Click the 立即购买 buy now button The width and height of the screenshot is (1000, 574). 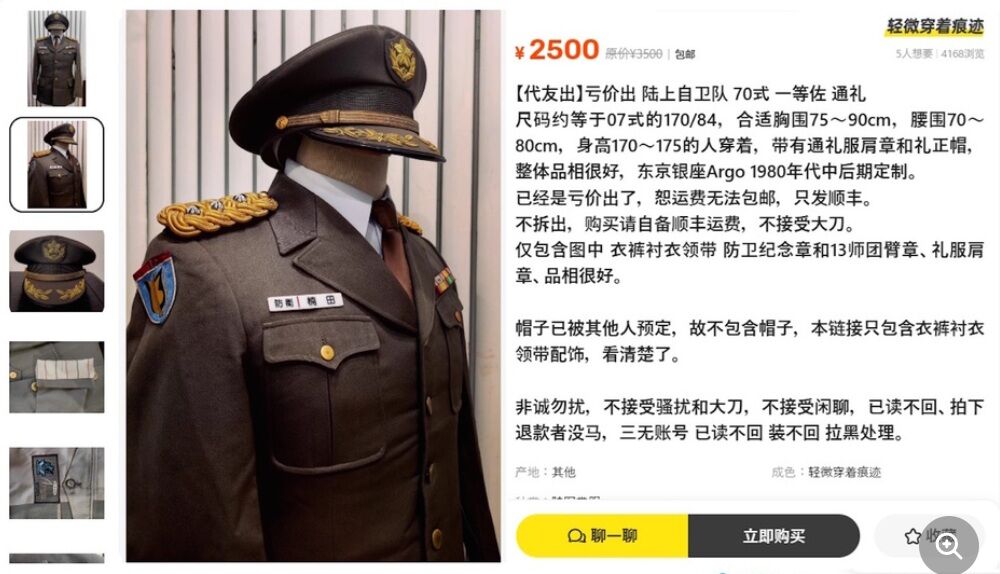point(774,536)
